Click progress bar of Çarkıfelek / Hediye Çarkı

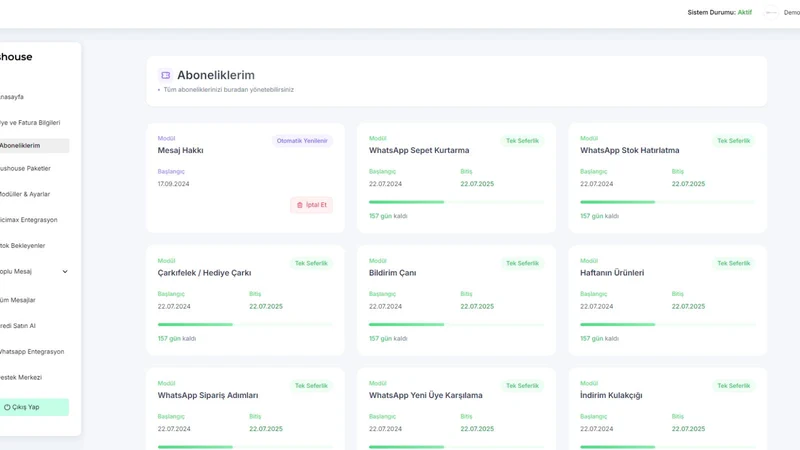tap(245, 324)
